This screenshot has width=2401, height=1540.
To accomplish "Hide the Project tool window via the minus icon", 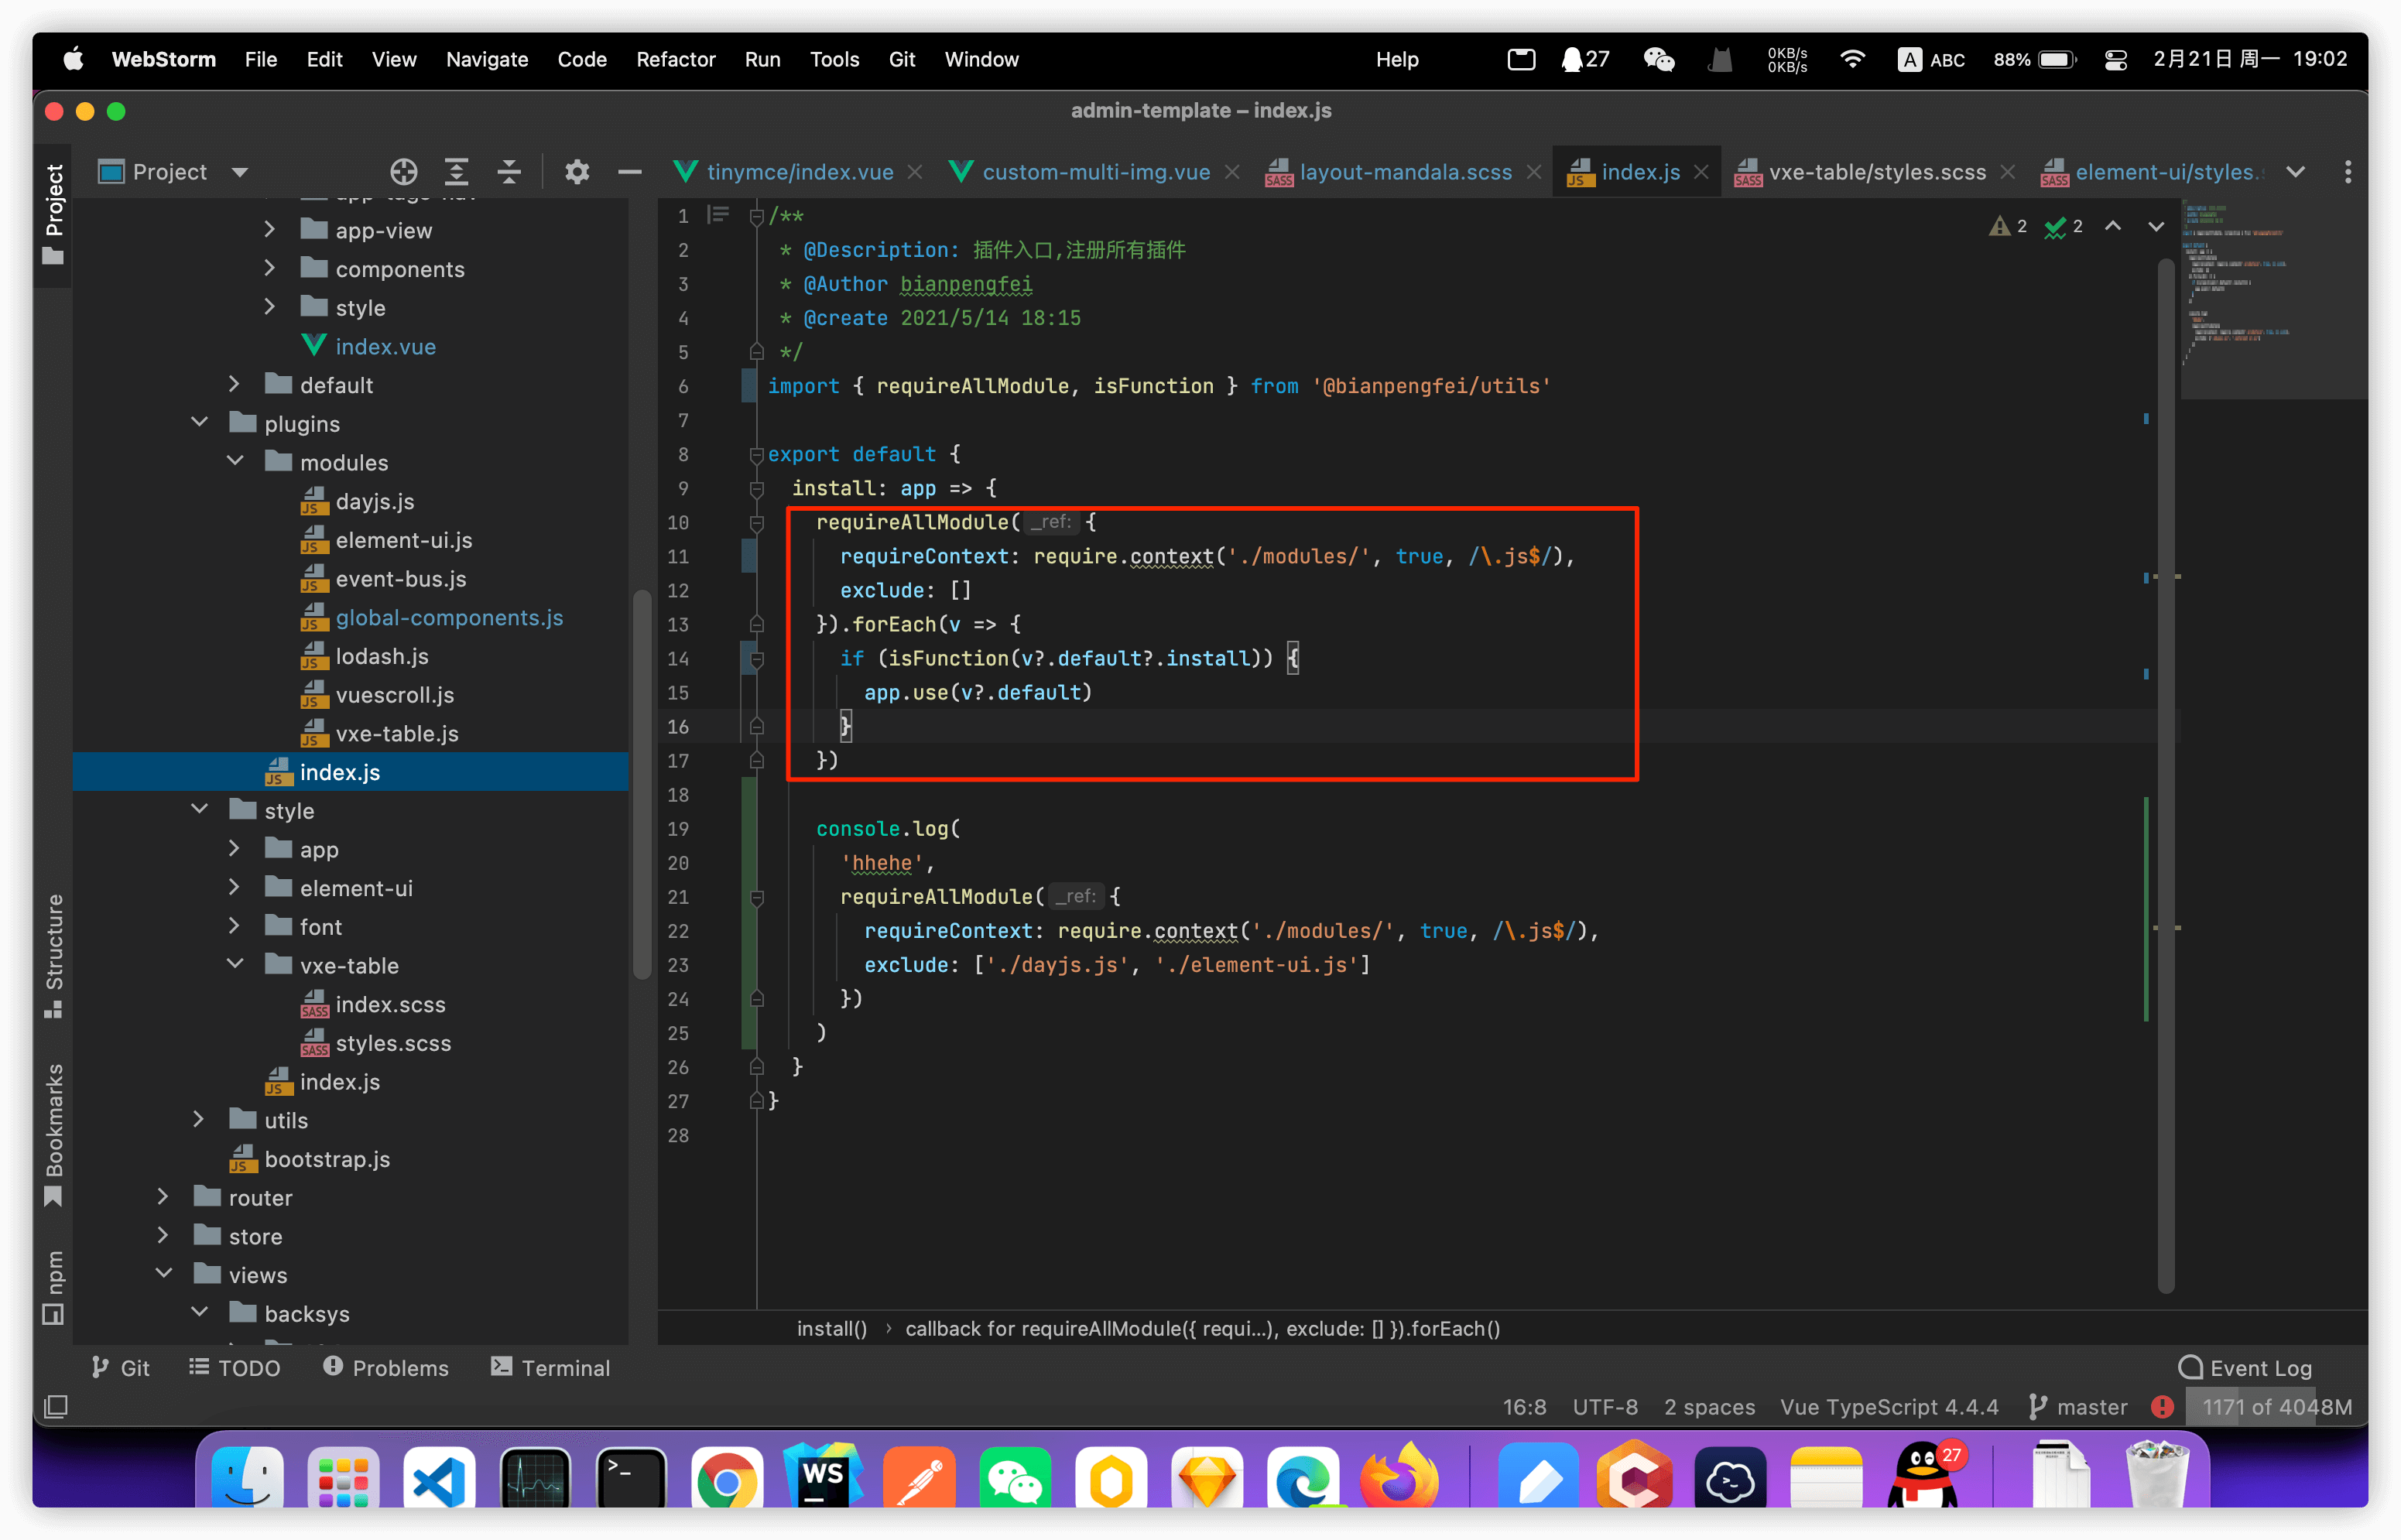I will tap(629, 172).
